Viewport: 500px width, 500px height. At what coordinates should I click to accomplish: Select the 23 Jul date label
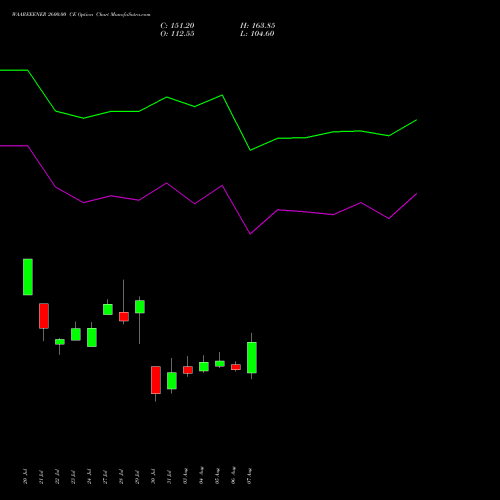click(73, 477)
